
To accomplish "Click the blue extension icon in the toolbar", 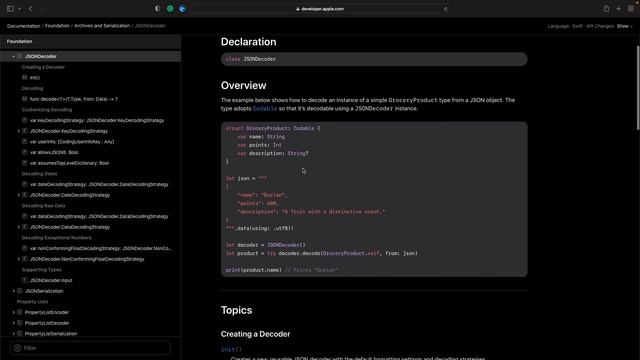I will pos(182,9).
